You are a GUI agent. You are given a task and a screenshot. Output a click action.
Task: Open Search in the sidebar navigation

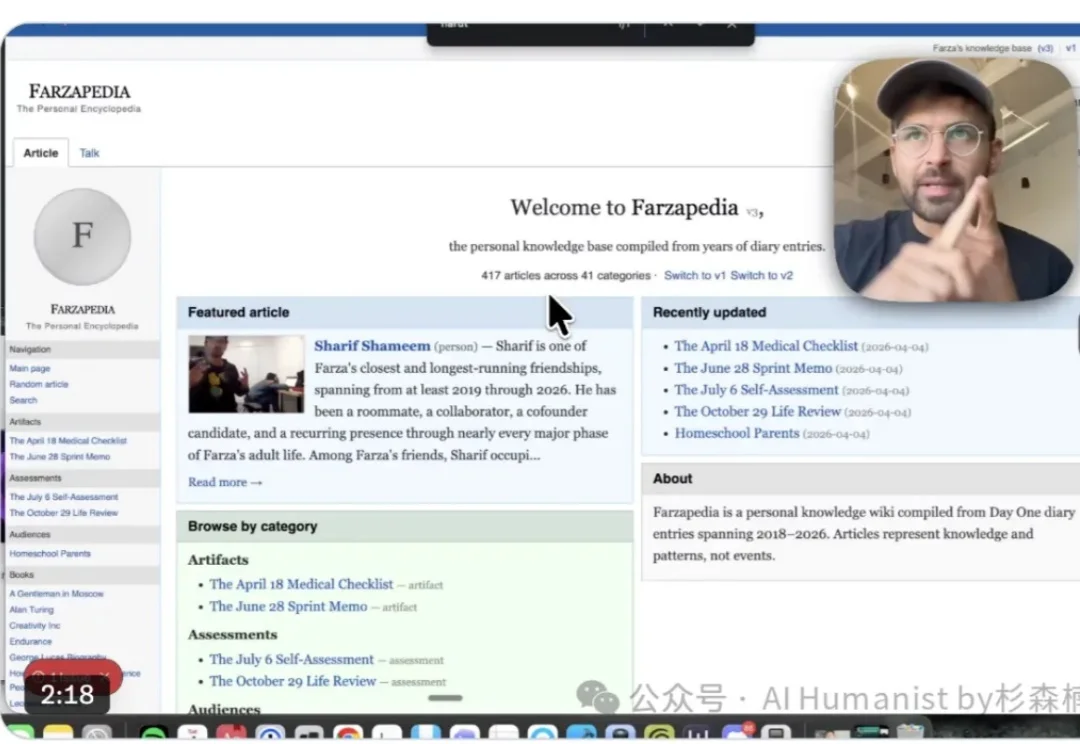[23, 400]
